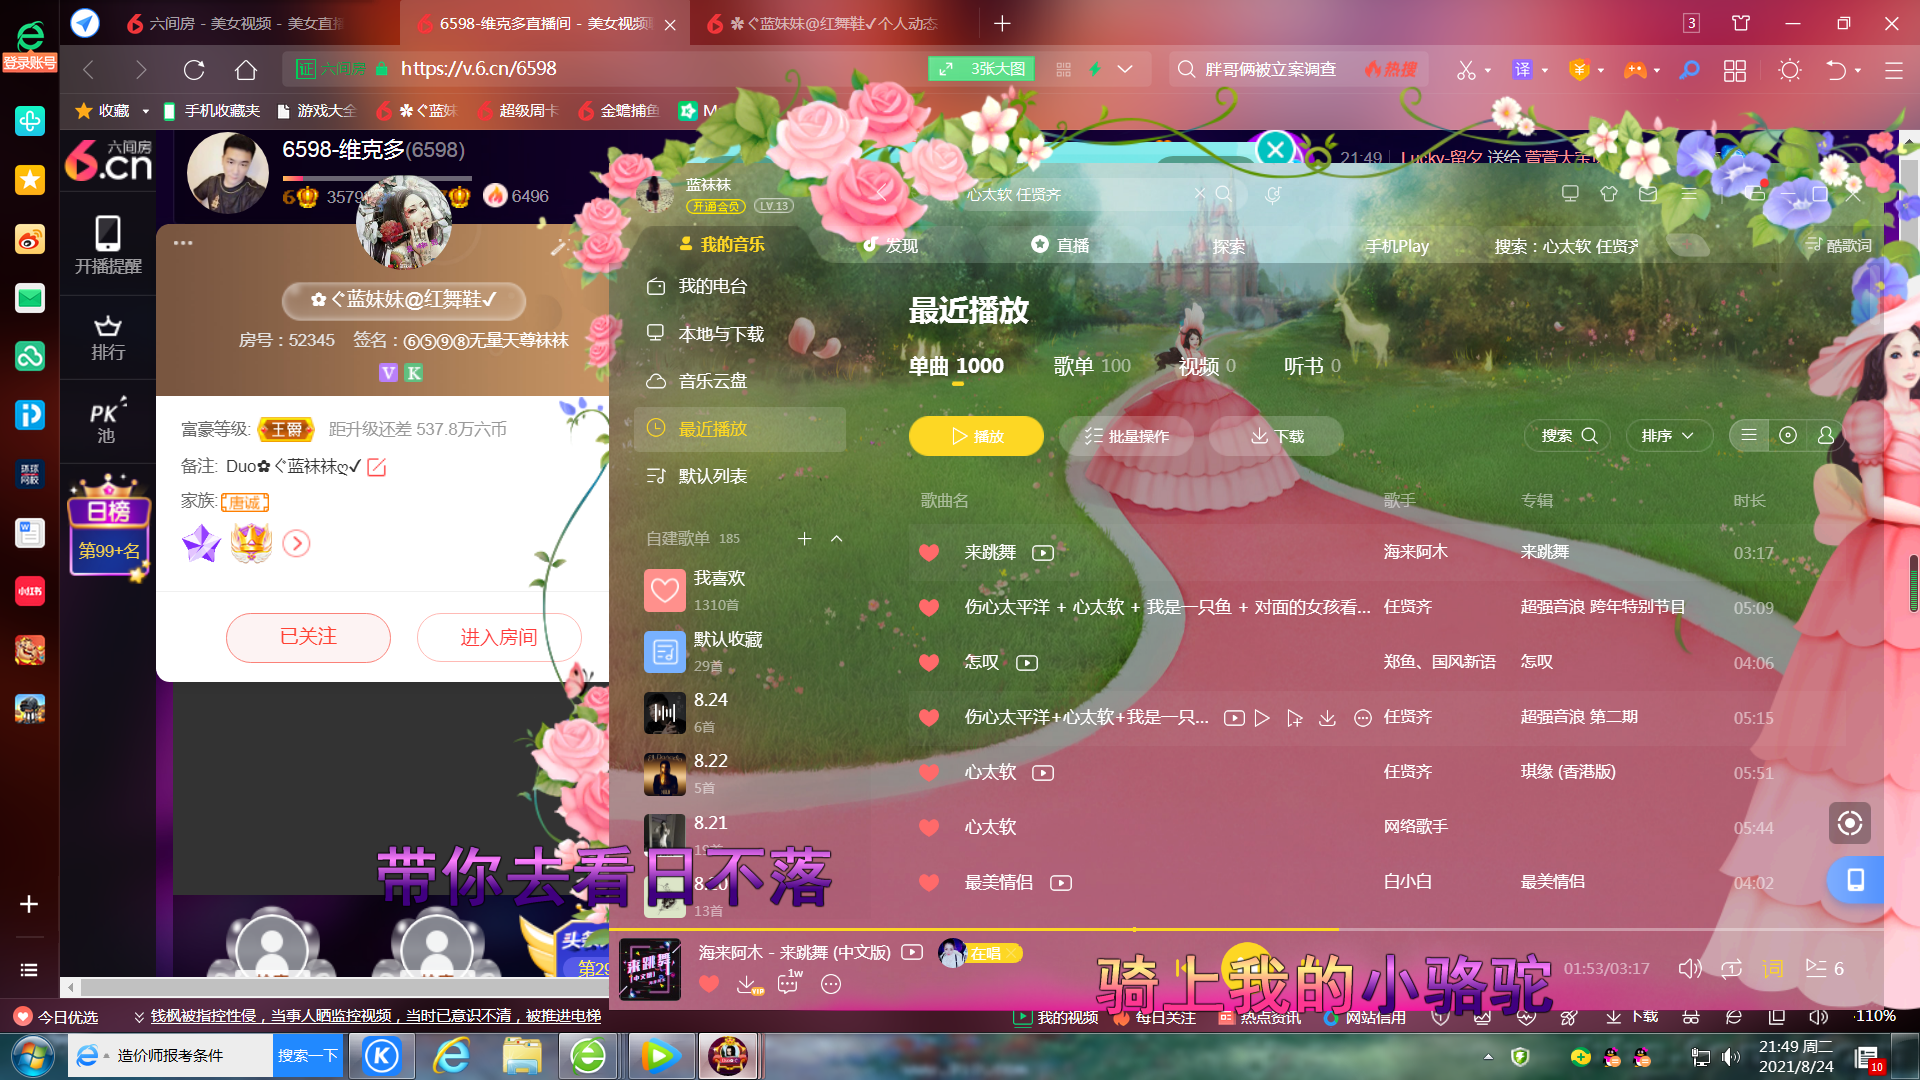Screen dimensions: 1920x1080
Task: Click the browser refresh icon
Action: point(194,69)
